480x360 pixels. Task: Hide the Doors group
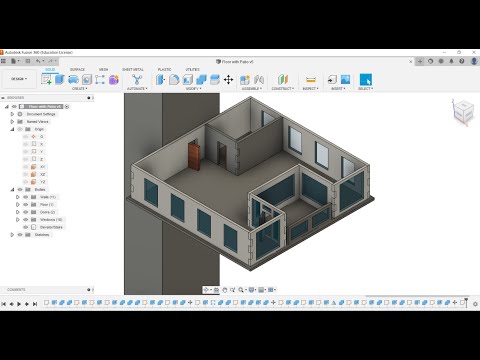coord(26,212)
